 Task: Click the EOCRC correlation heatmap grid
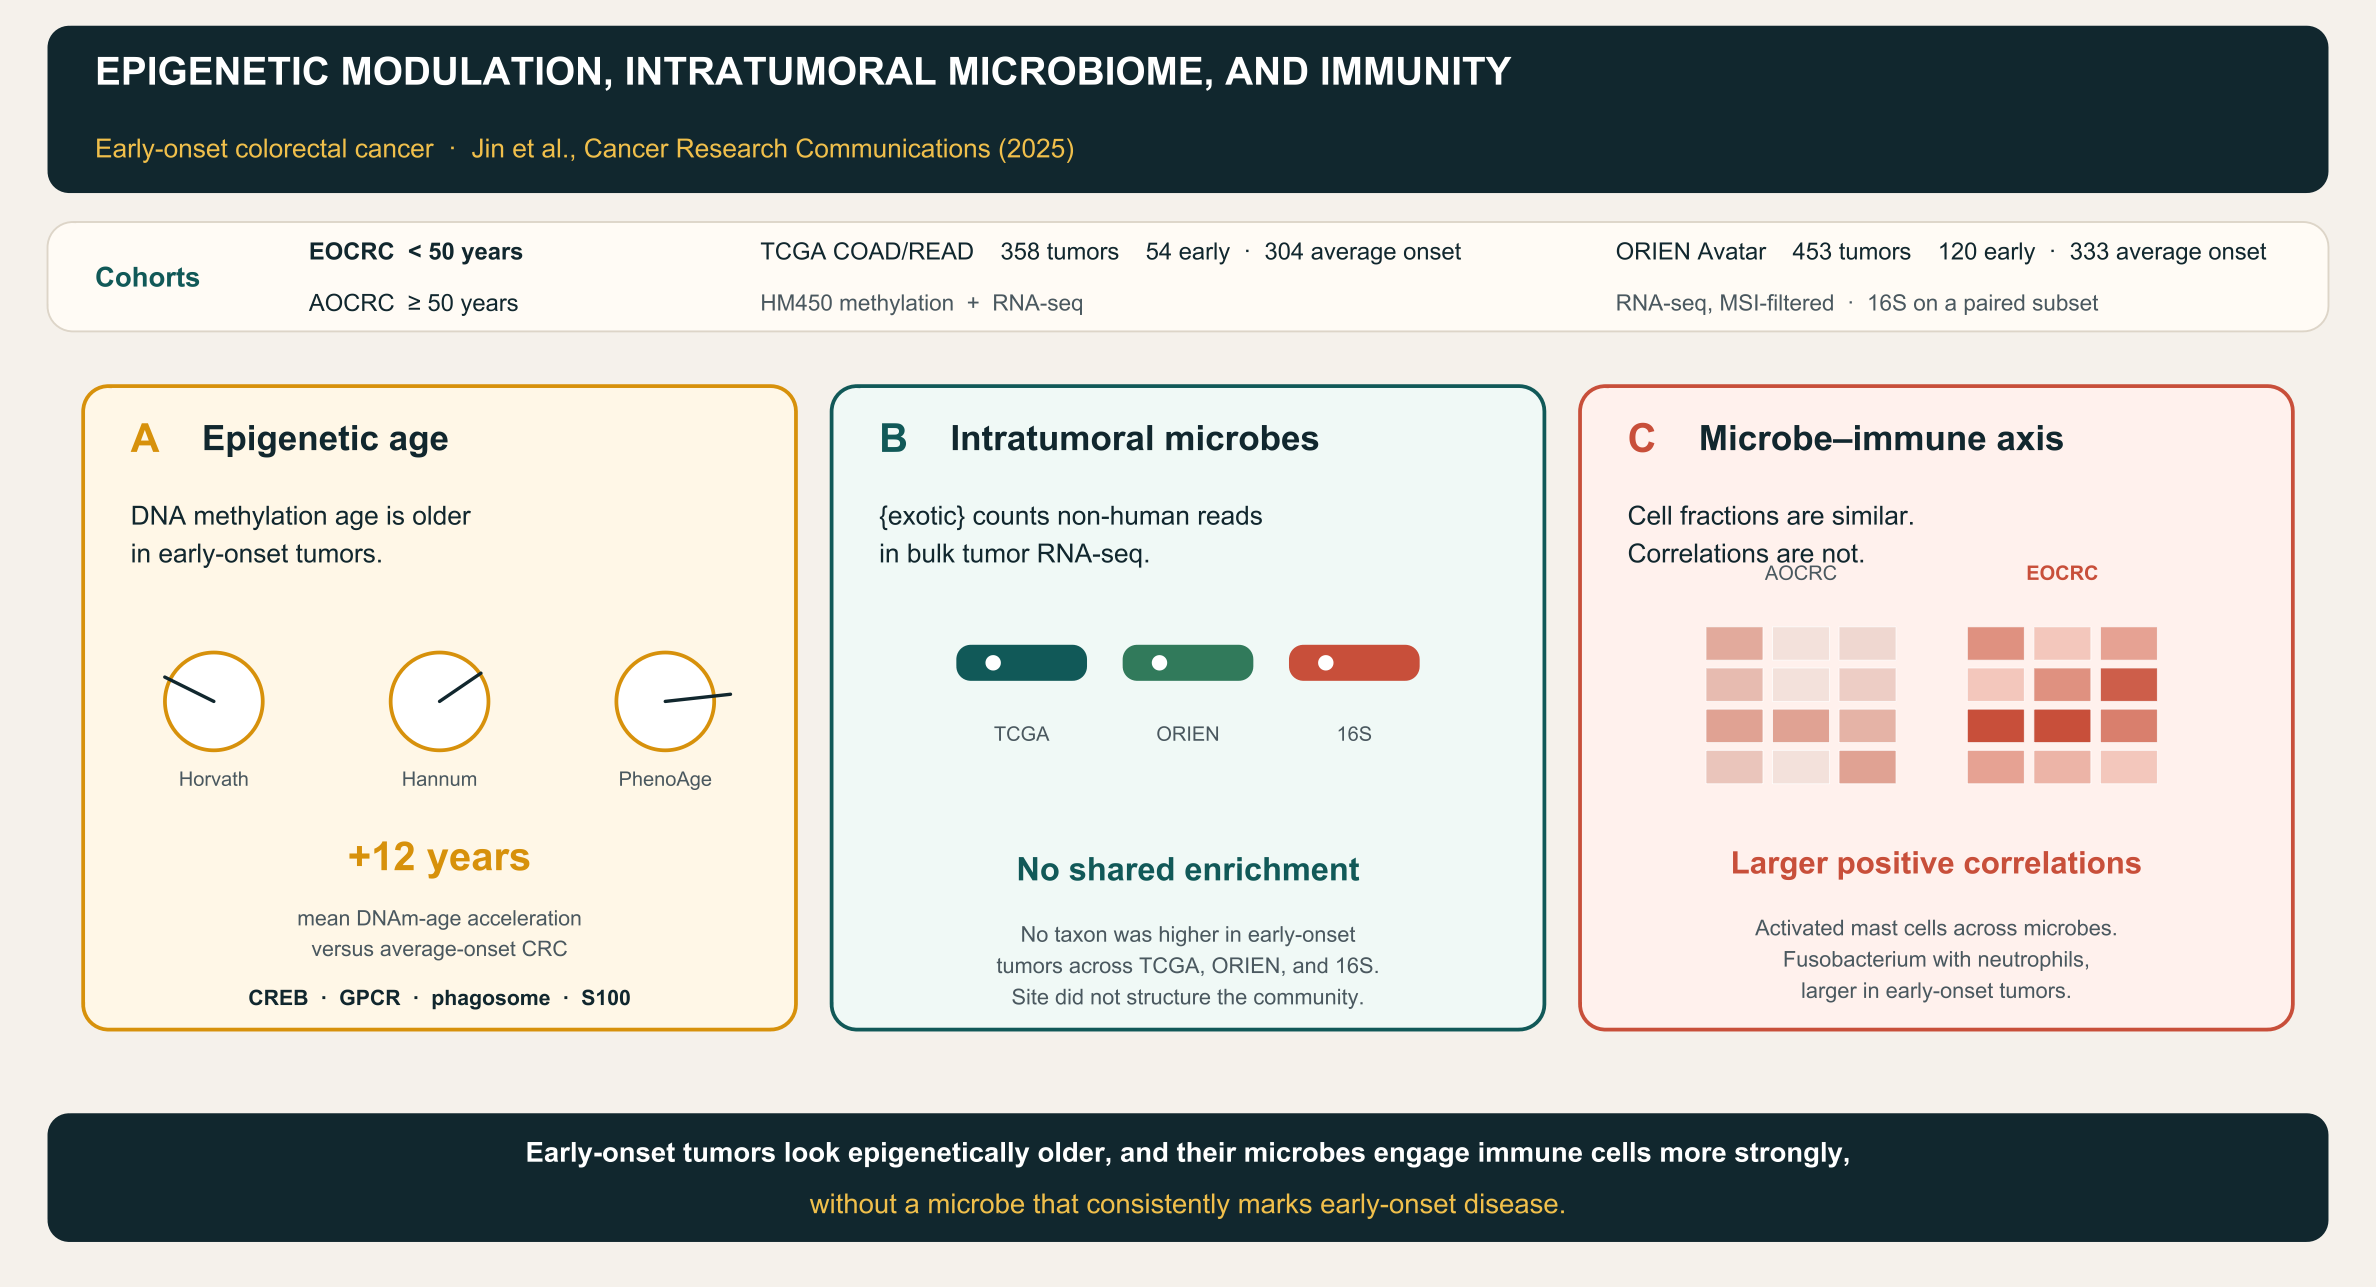pyautogui.click(x=2062, y=705)
